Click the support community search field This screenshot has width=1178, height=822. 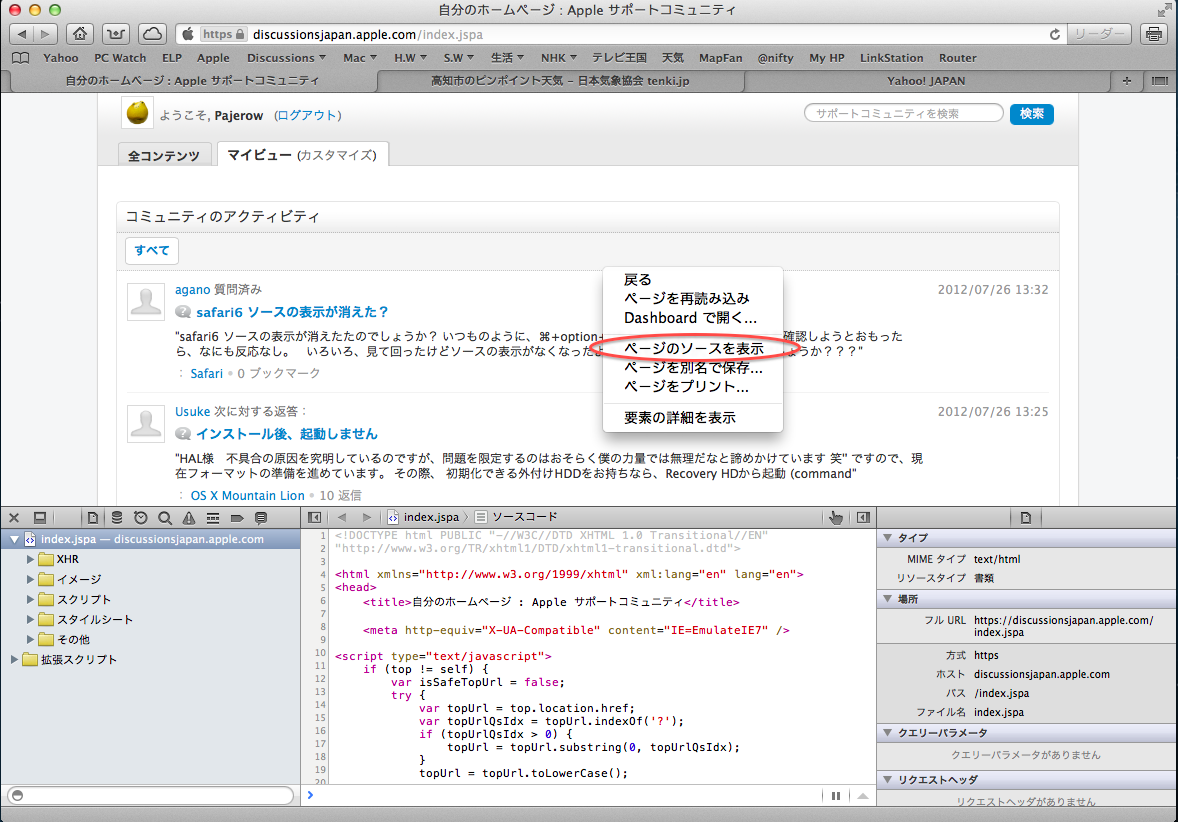(903, 114)
